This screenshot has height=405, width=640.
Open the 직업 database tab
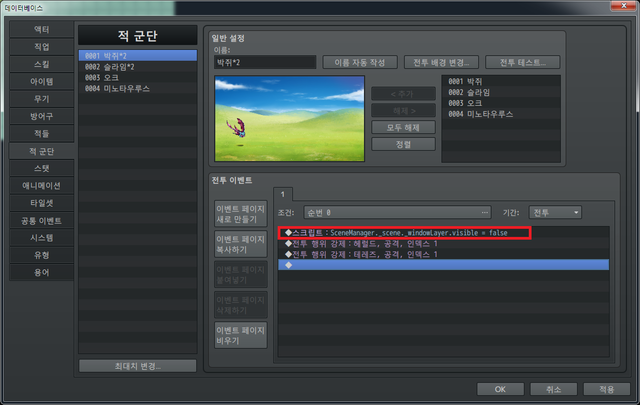pos(42,47)
